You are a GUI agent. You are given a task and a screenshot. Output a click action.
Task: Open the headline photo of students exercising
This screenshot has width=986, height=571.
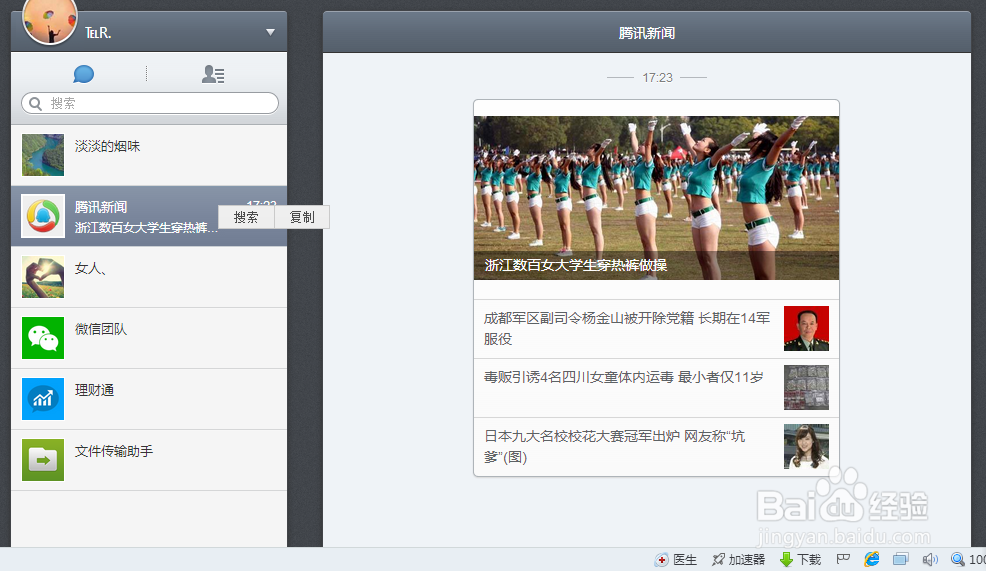pyautogui.click(x=656, y=197)
